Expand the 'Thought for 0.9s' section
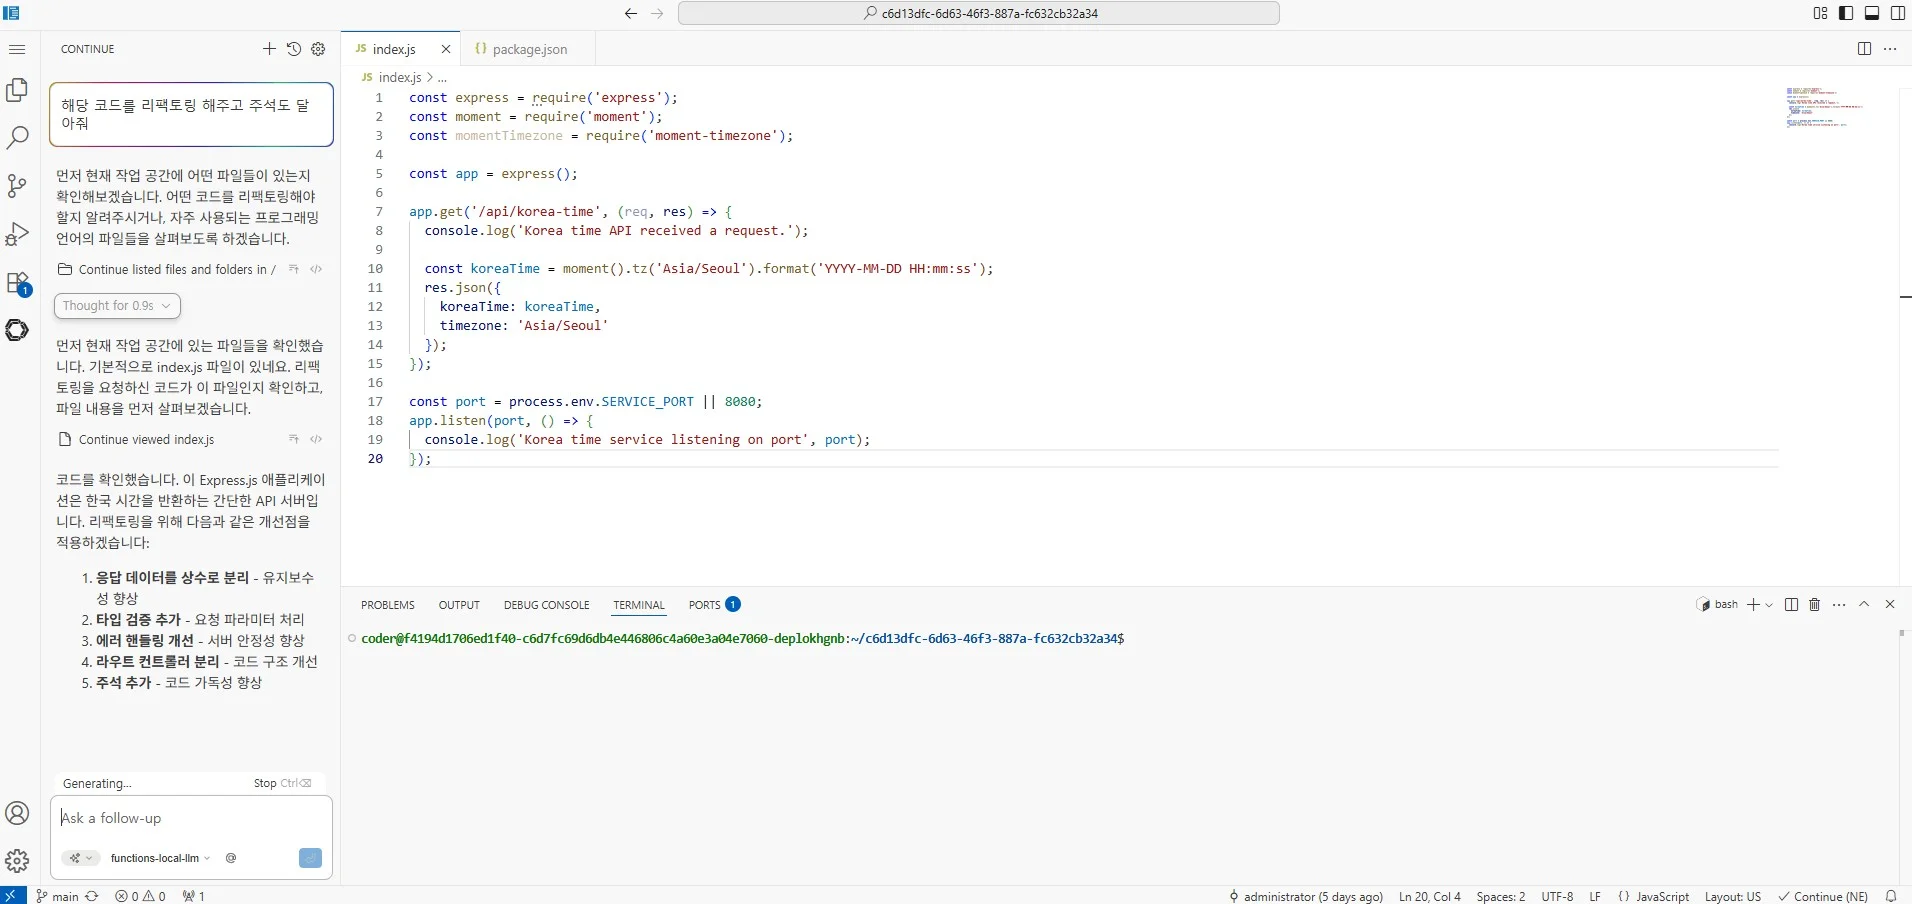This screenshot has width=1912, height=904. tap(117, 306)
